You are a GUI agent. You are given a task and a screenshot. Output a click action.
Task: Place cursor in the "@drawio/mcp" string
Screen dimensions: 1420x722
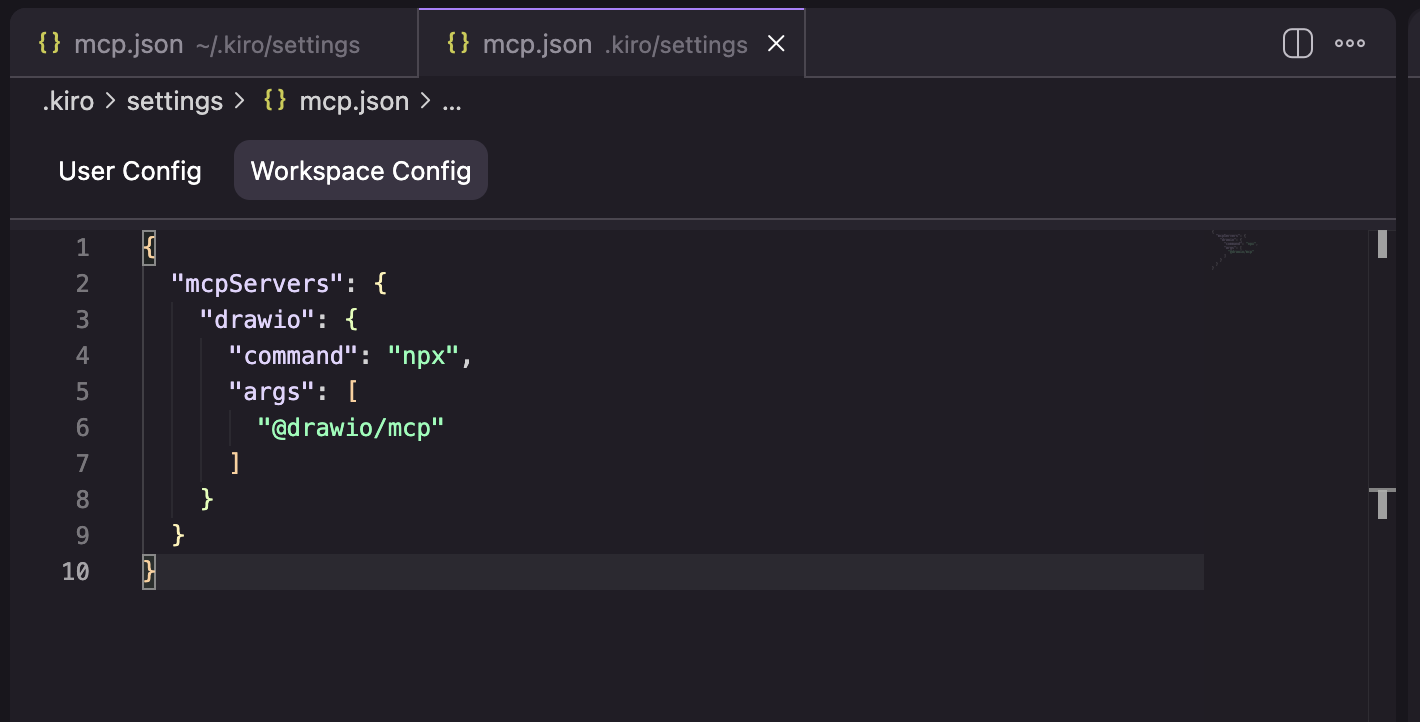point(350,427)
